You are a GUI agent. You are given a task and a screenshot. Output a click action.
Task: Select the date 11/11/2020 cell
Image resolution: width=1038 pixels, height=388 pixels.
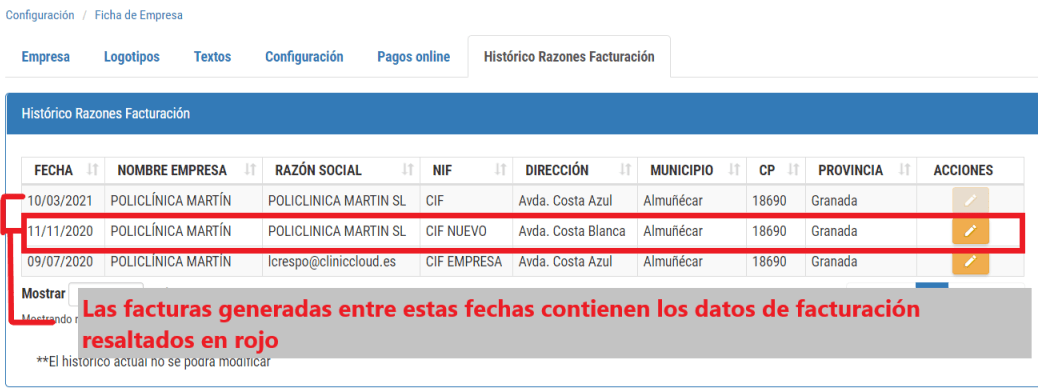(63, 231)
